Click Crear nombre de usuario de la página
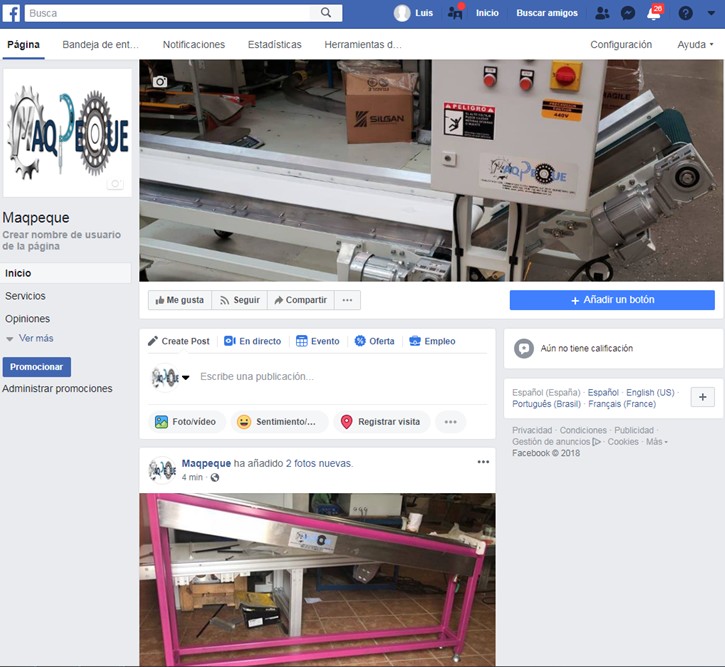The height and width of the screenshot is (667, 725). (61, 240)
